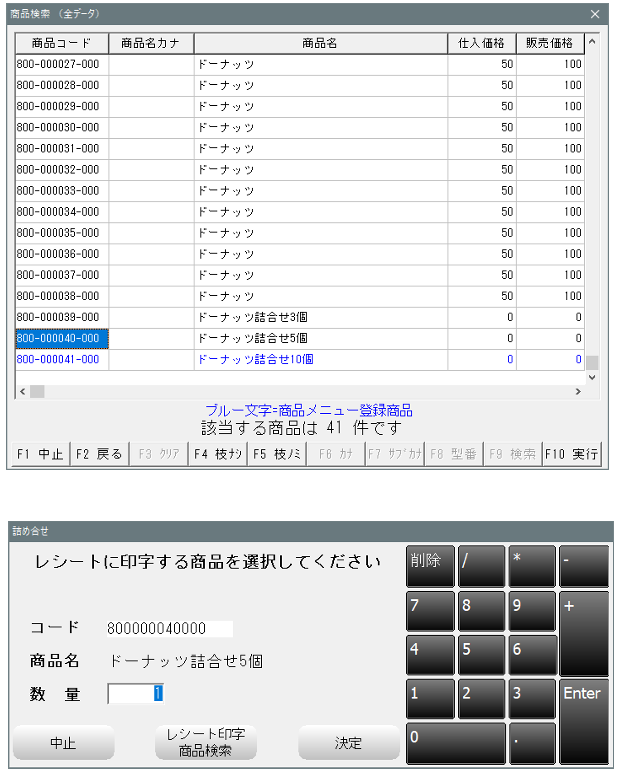Click the 販売価格 column header
619x772 pixels.
point(549,43)
